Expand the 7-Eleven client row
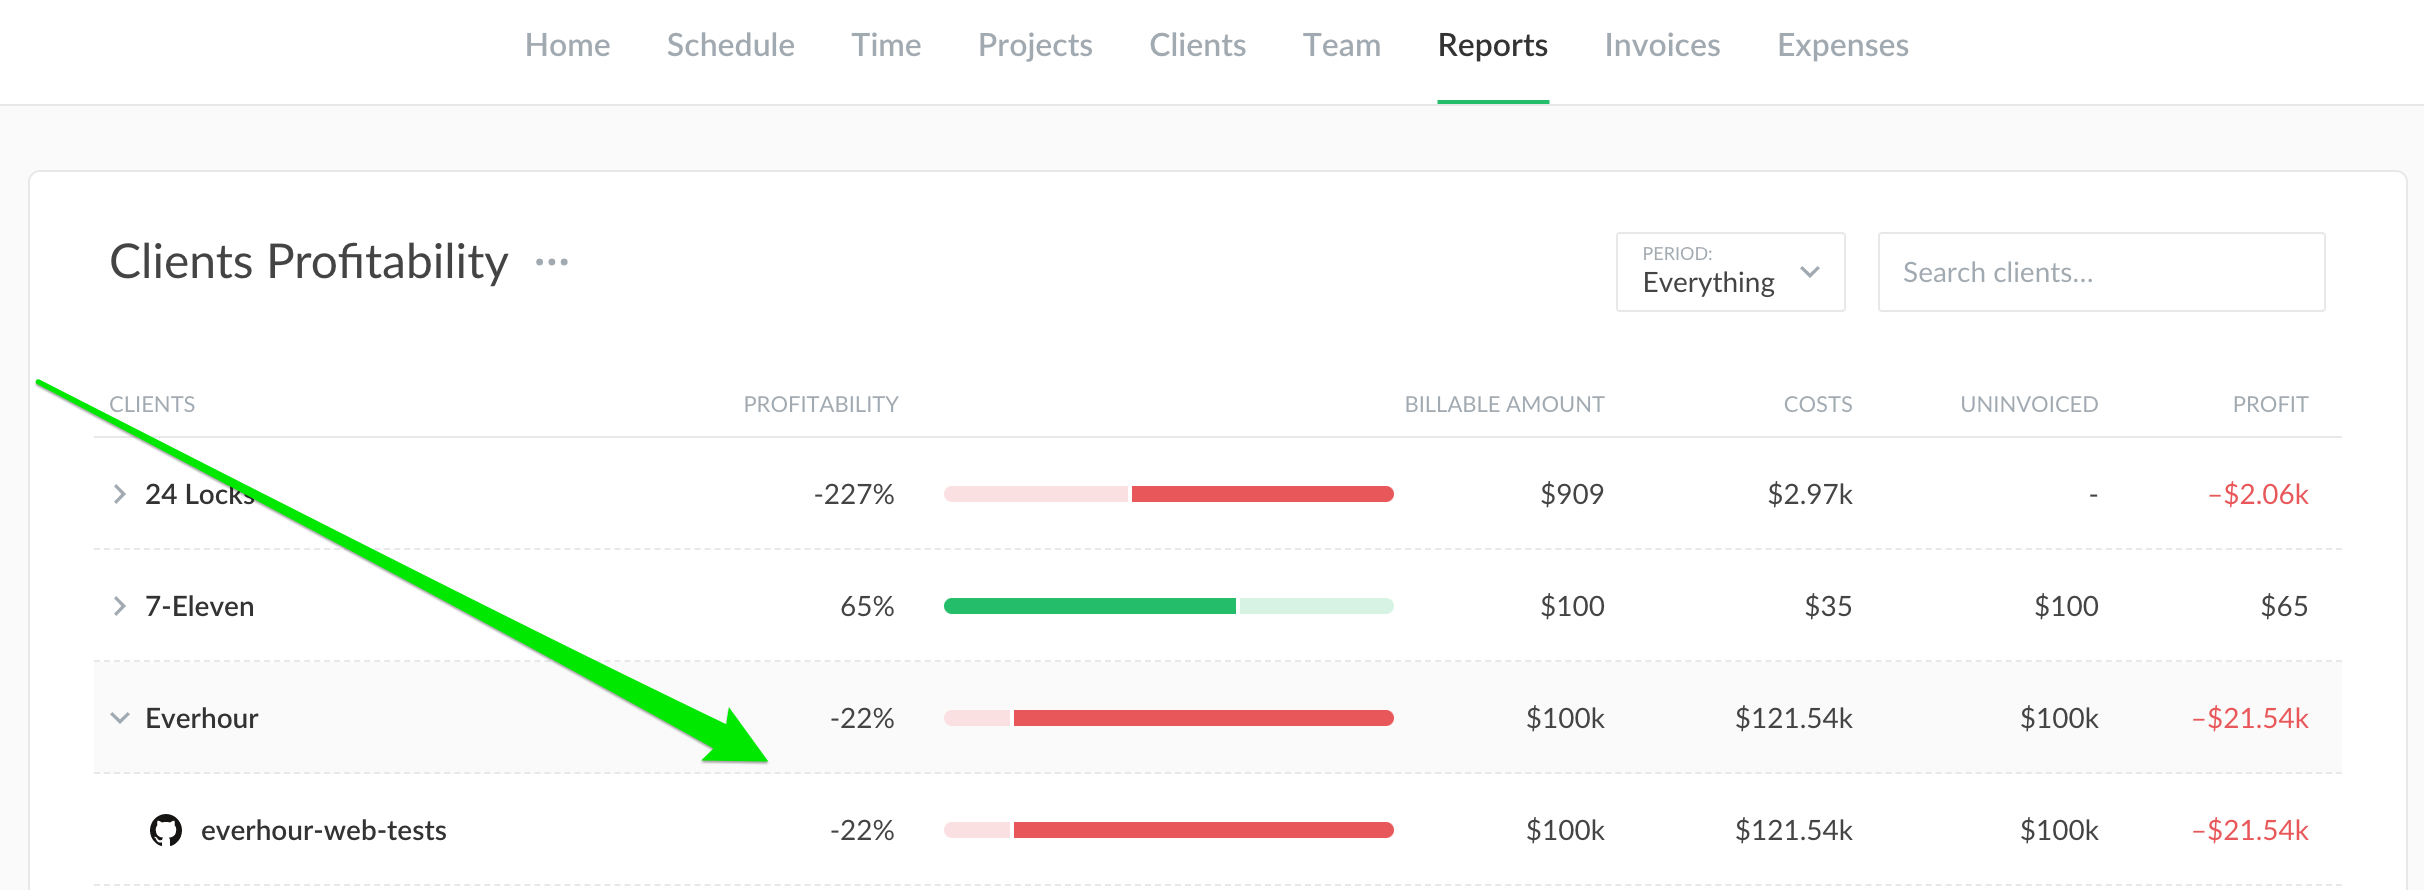Screen dimensions: 2424x890 pos(119,606)
